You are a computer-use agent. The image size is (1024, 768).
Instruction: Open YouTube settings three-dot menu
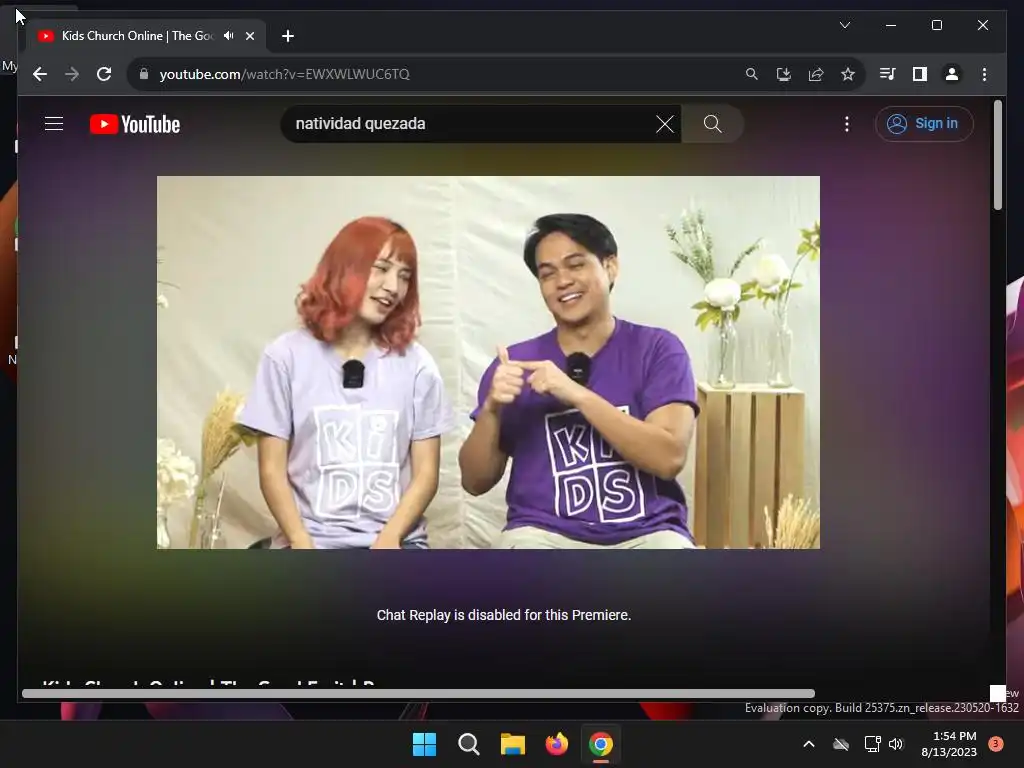click(x=847, y=124)
